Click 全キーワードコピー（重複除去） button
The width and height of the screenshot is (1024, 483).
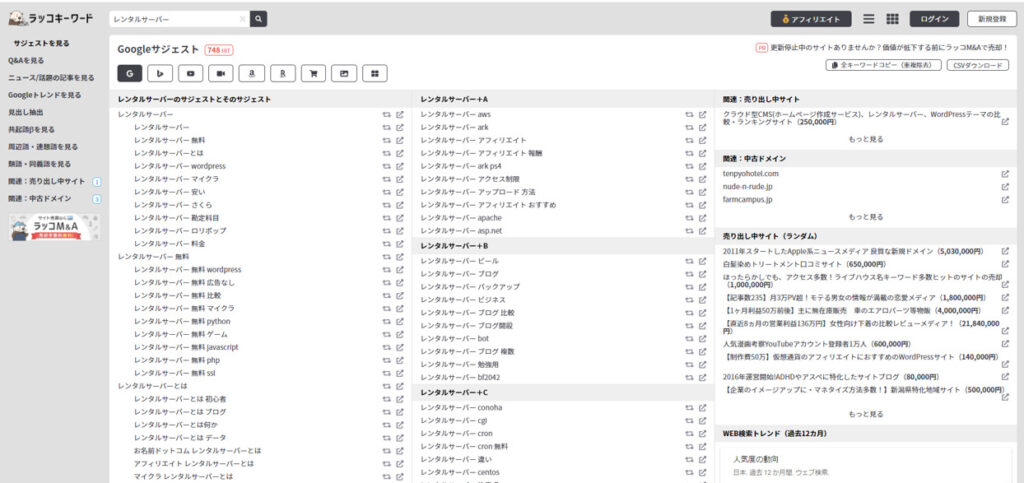(884, 65)
